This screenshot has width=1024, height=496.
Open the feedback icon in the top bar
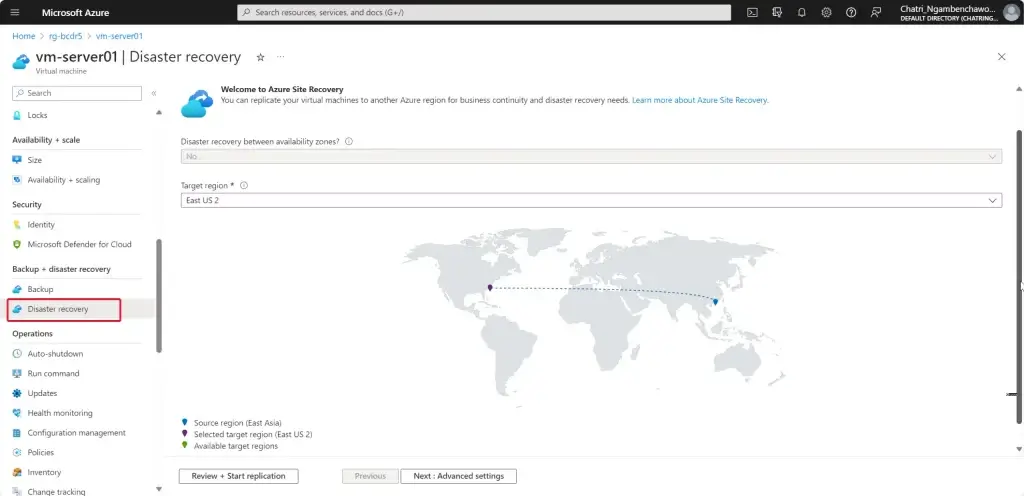click(x=876, y=12)
